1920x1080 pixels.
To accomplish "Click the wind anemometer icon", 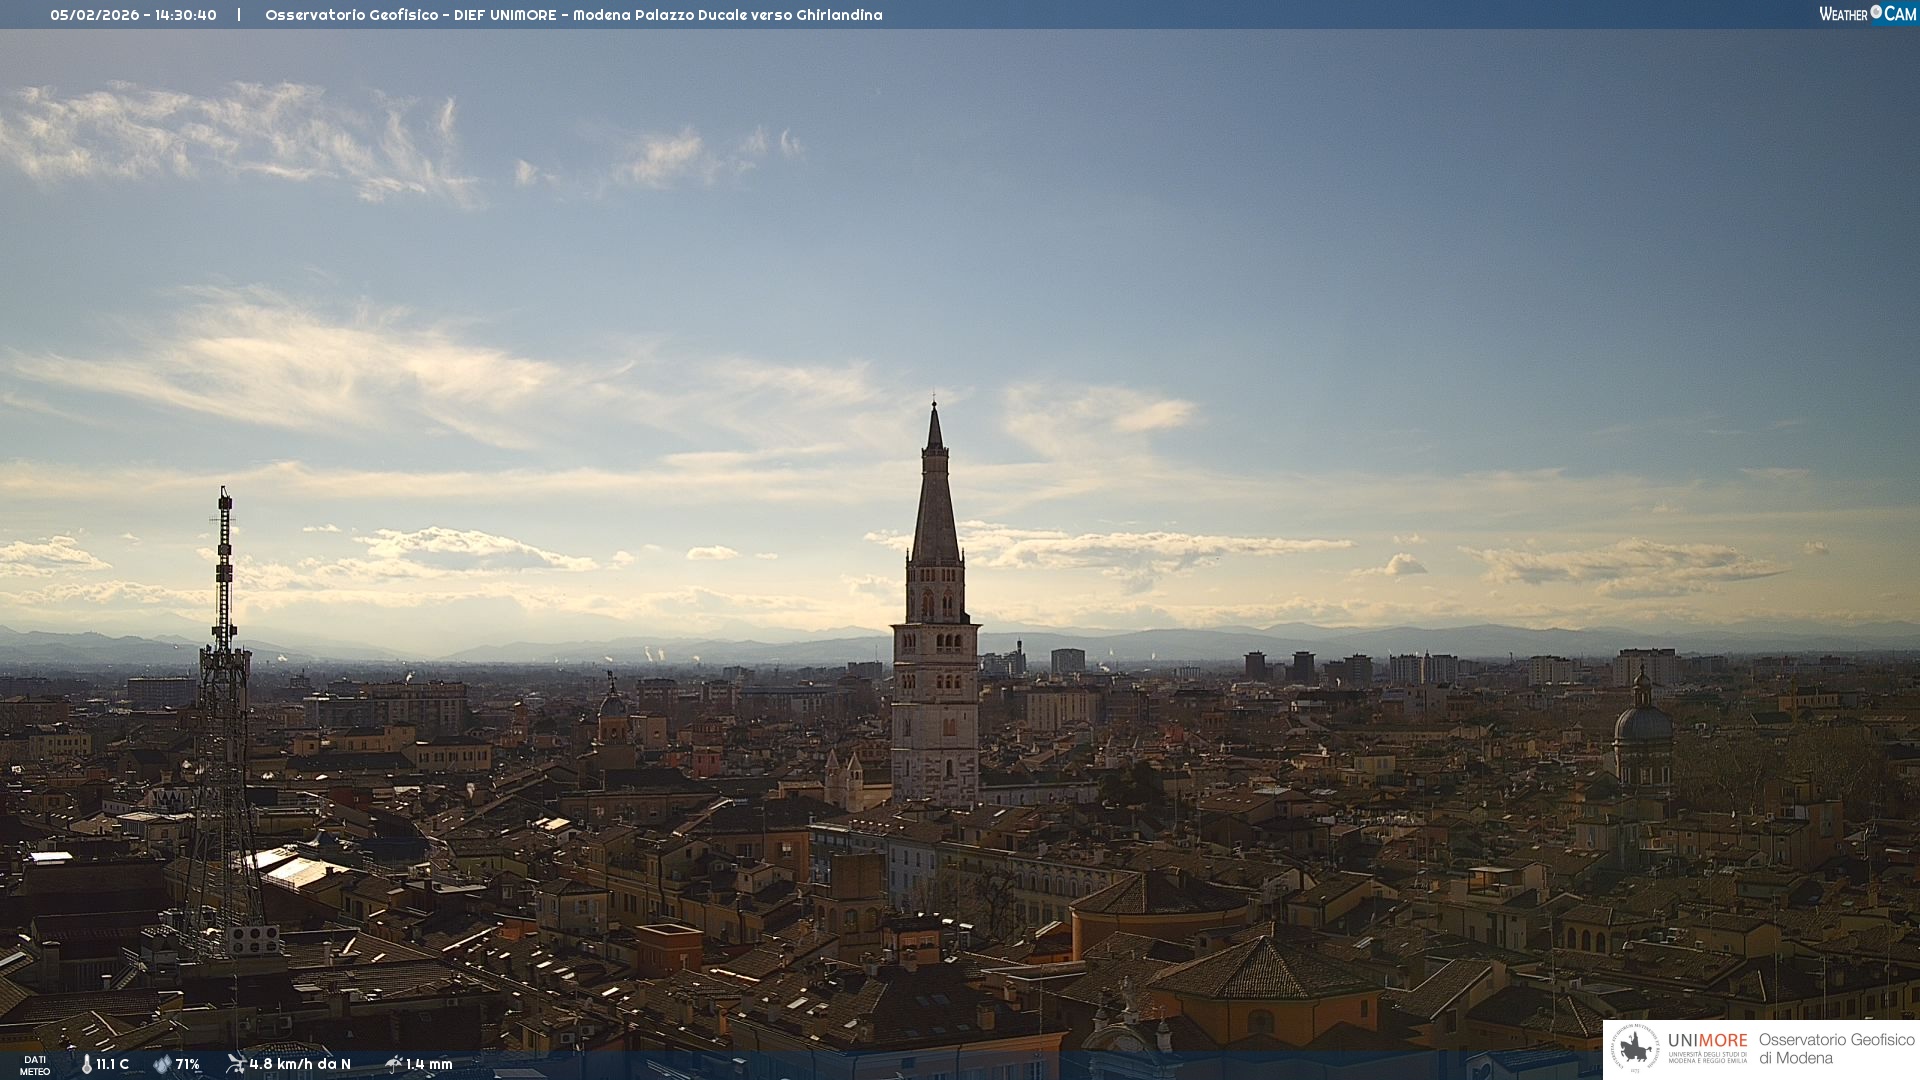I will click(236, 1063).
